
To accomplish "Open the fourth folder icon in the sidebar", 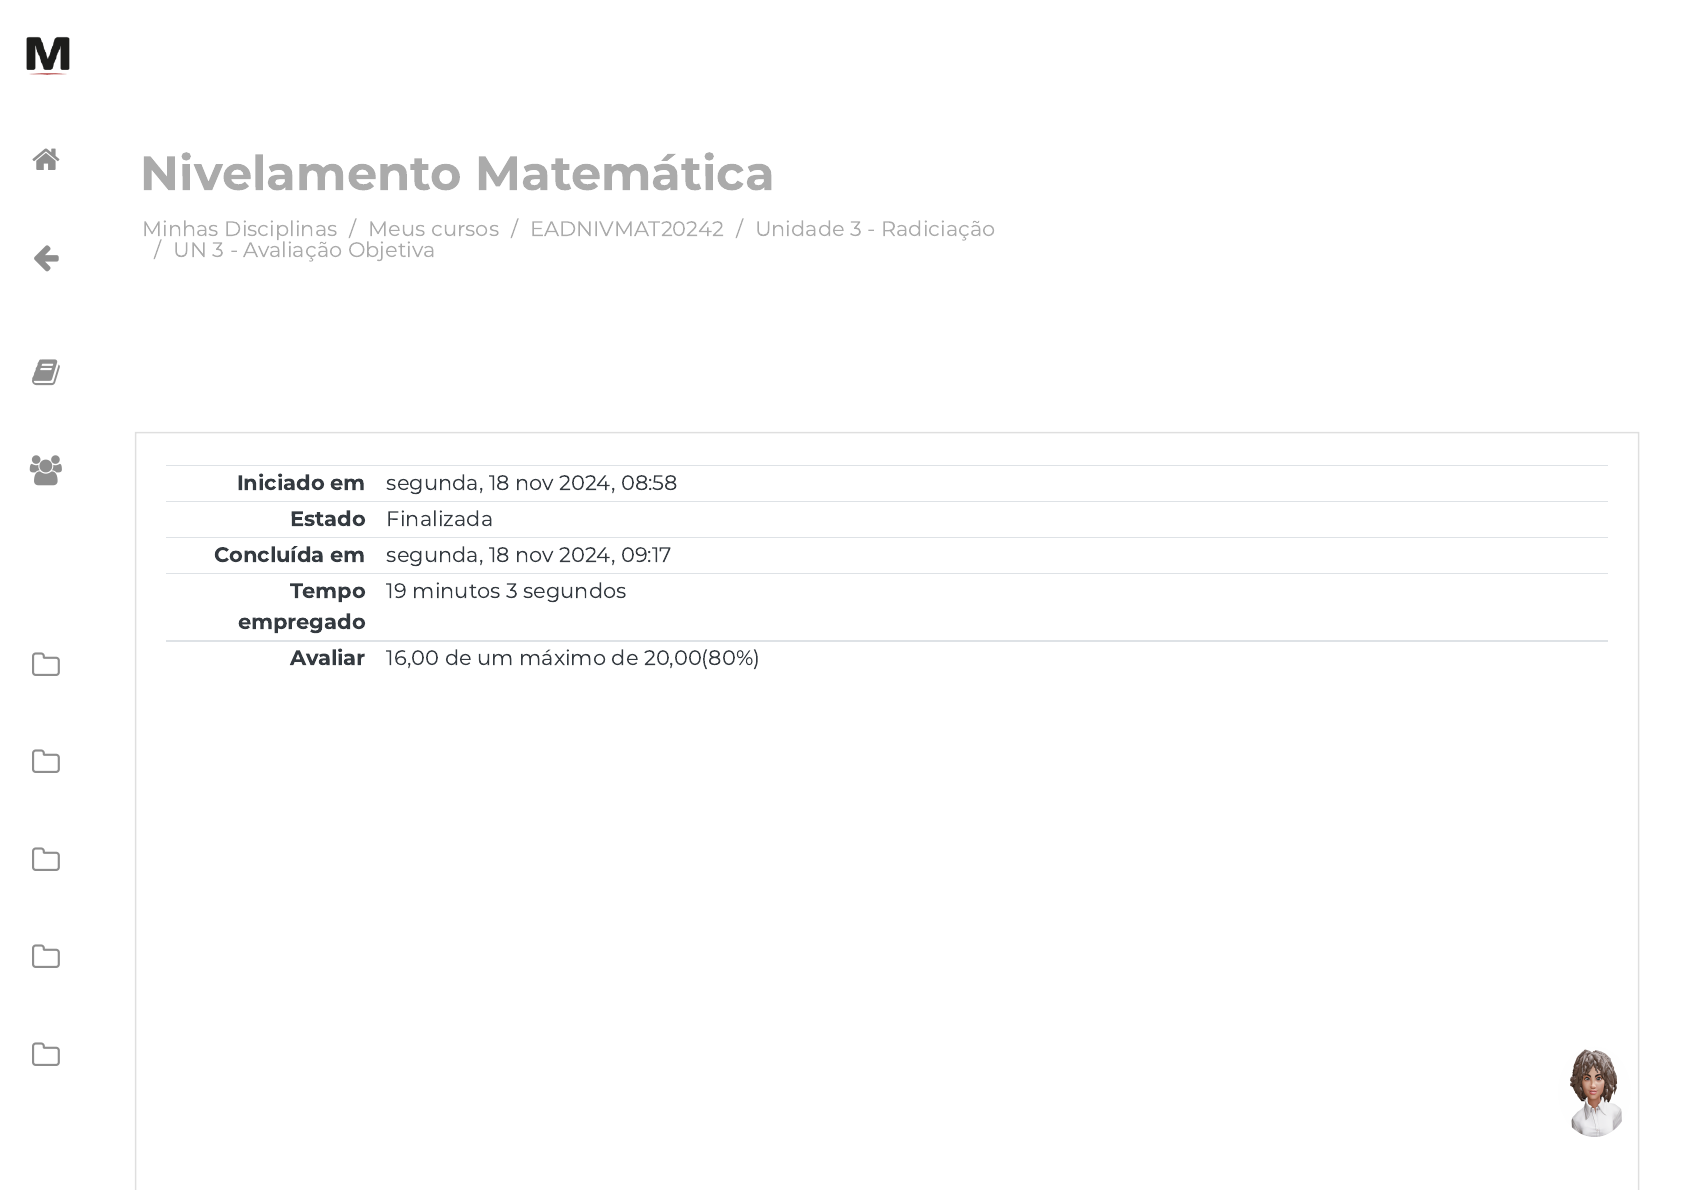I will [46, 957].
